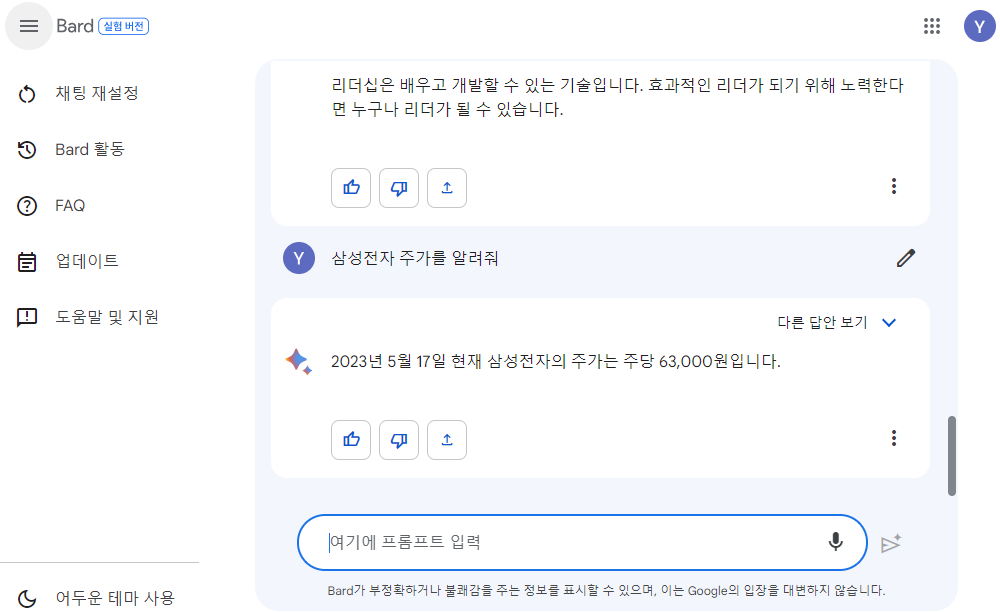This screenshot has height=612, width=1000.
Task: Export the Samsung stock price response
Action: point(446,440)
